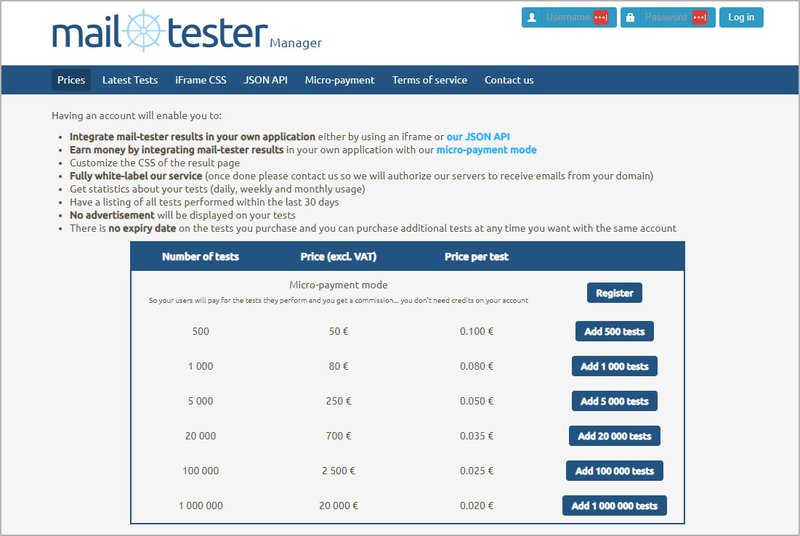Click the '80 €' price cell
The image size is (800, 536).
pos(338,366)
